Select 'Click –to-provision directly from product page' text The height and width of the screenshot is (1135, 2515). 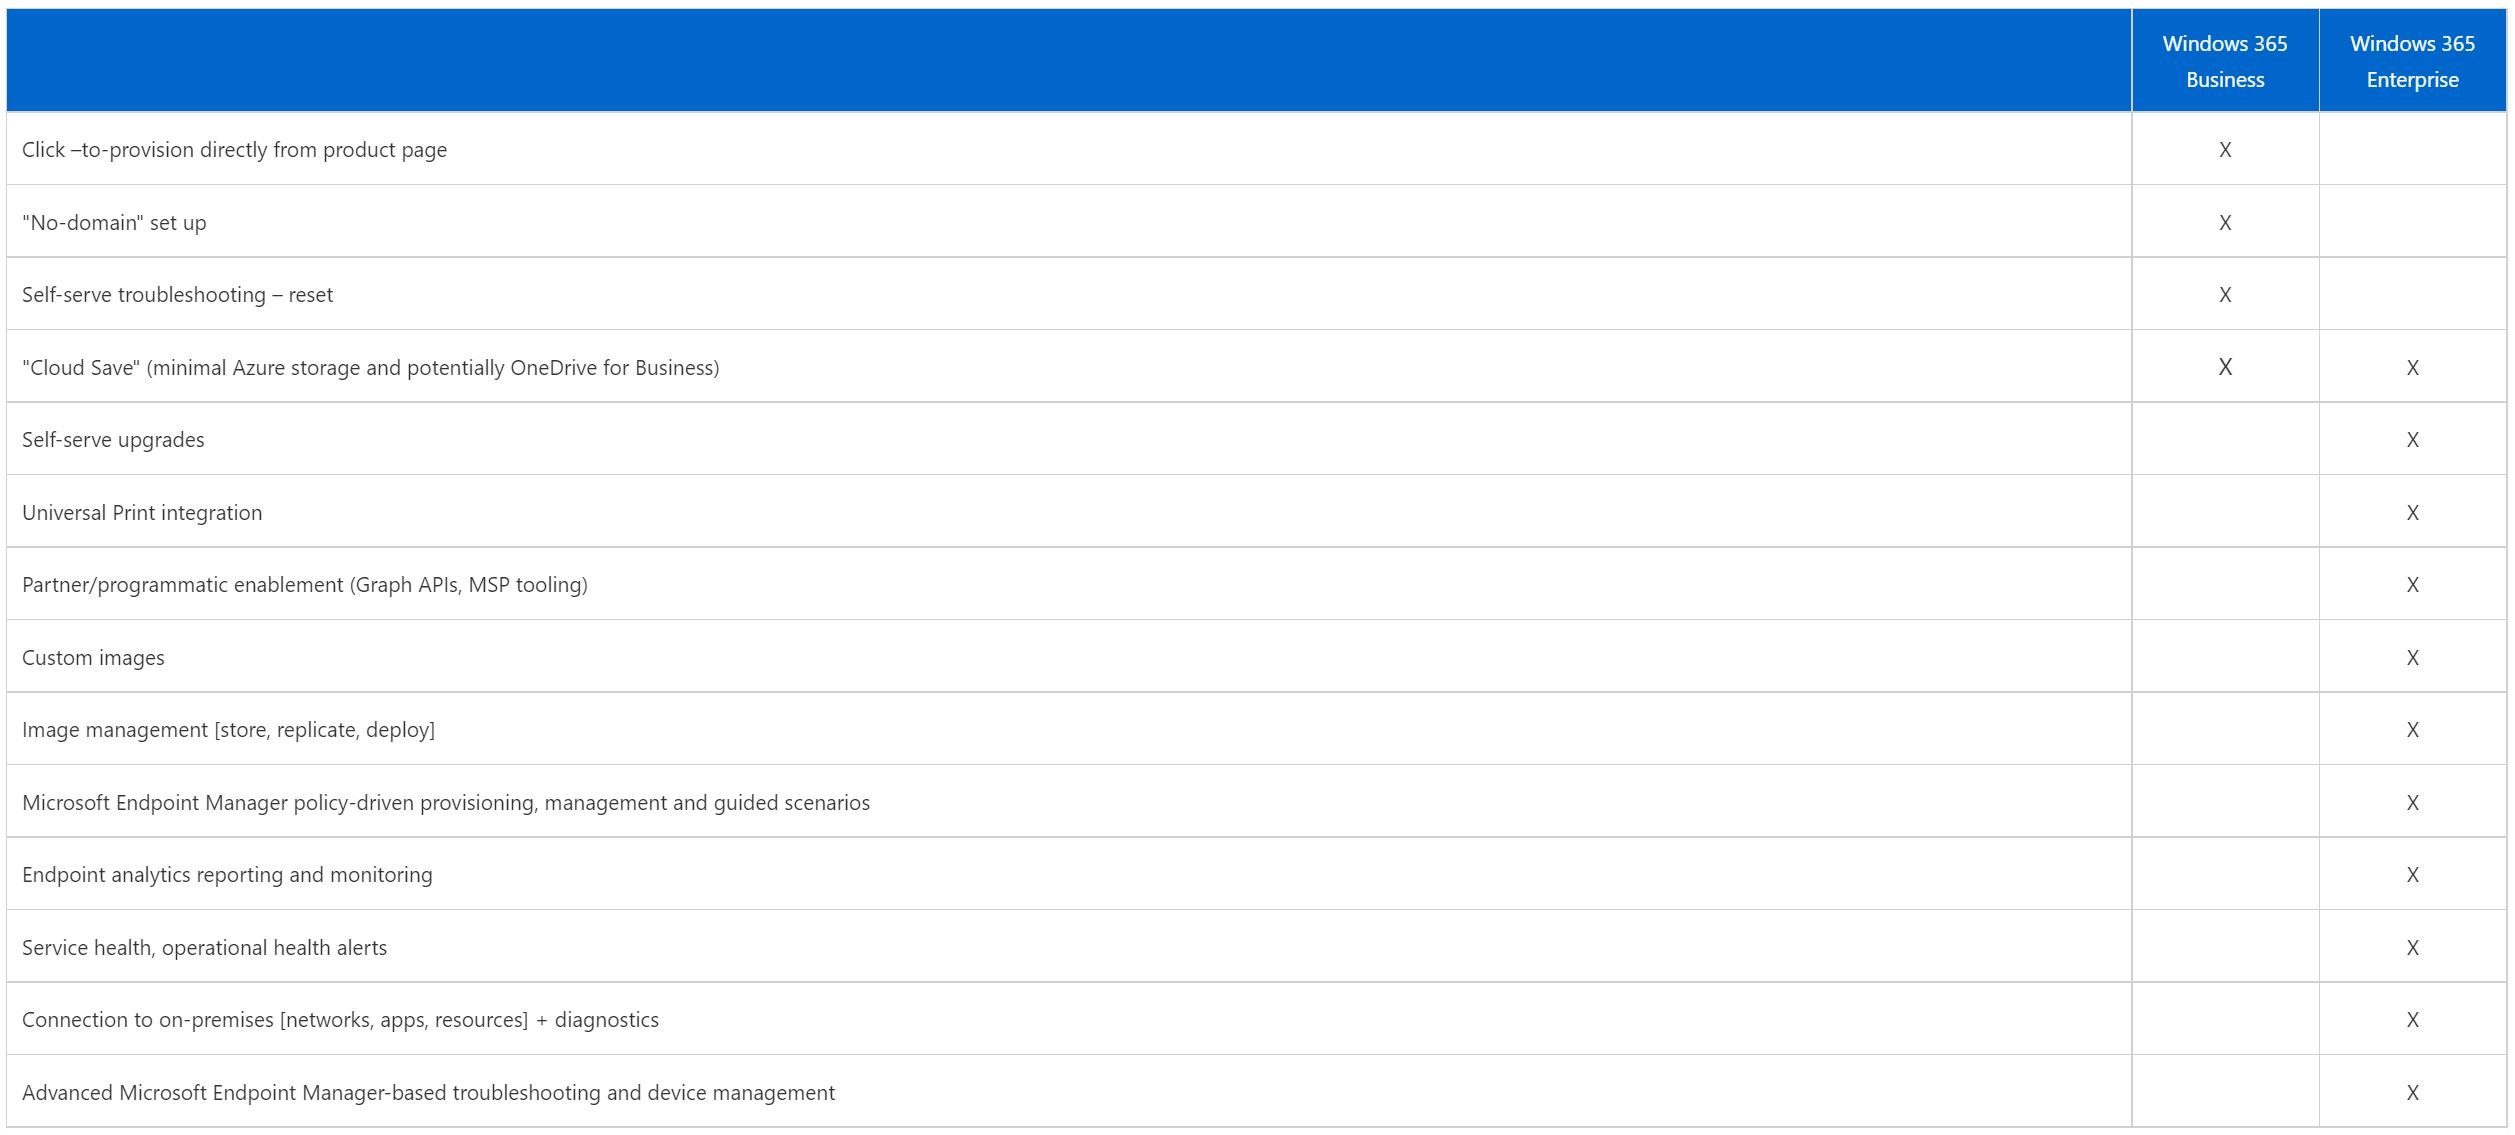coord(234,150)
